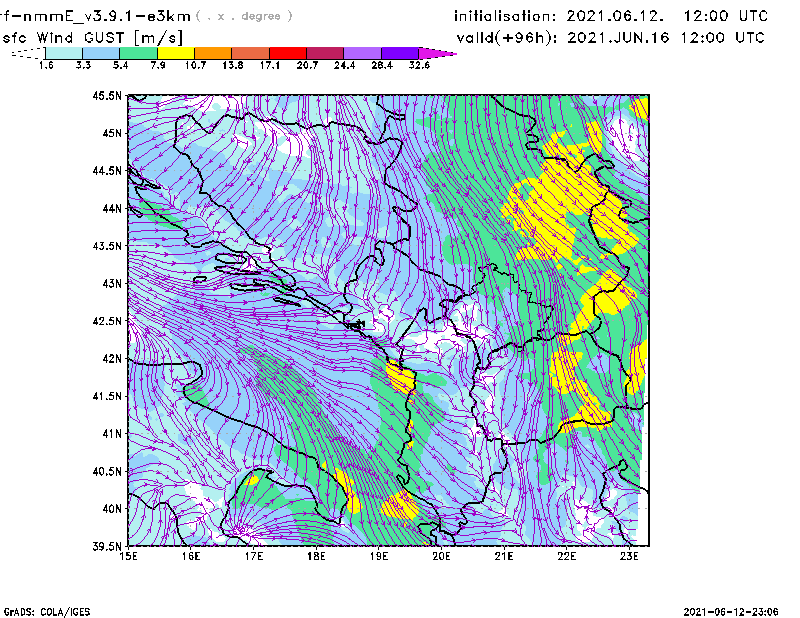The width and height of the screenshot is (800, 618).
Task: Click the 40N latitude label
Action: (x=112, y=508)
